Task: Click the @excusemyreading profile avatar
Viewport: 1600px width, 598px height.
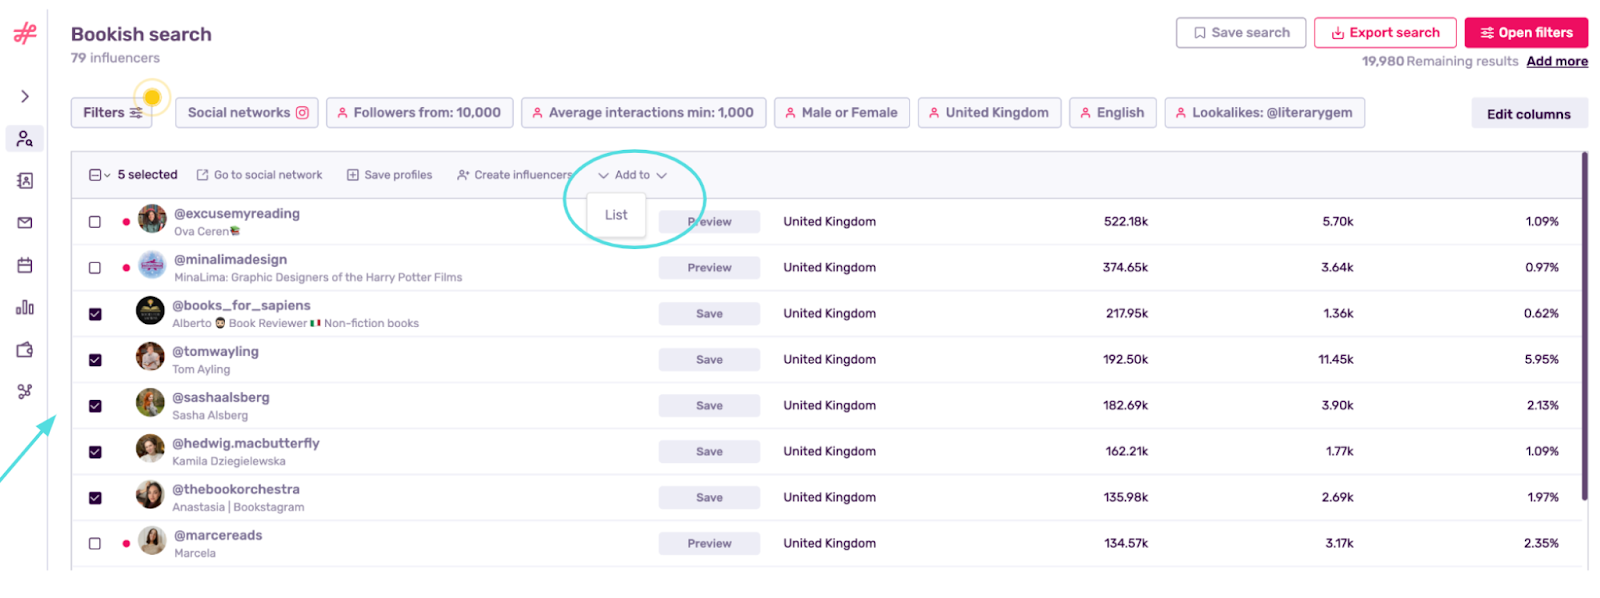Action: (152, 218)
